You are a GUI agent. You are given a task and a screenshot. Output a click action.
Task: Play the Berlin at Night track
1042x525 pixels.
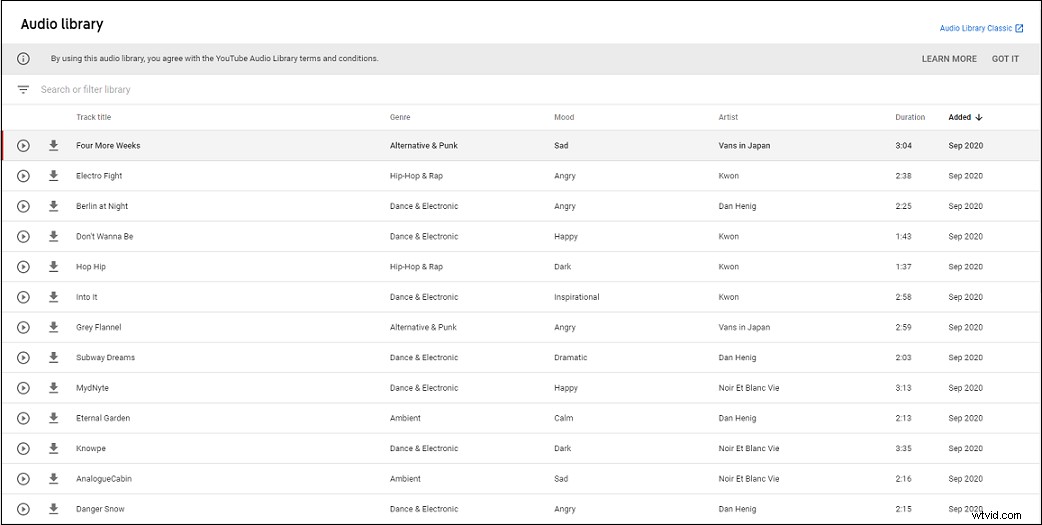coord(23,206)
